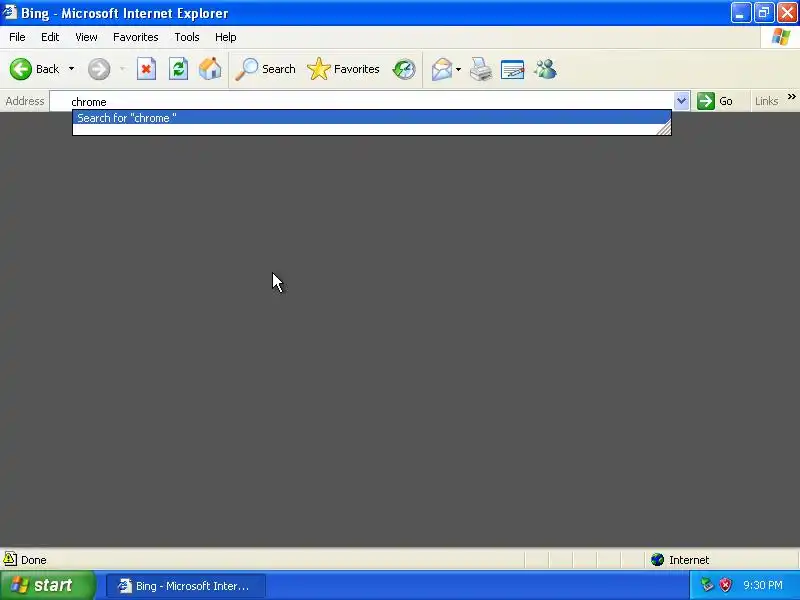Open the Back history dropdown arrow

(71, 69)
